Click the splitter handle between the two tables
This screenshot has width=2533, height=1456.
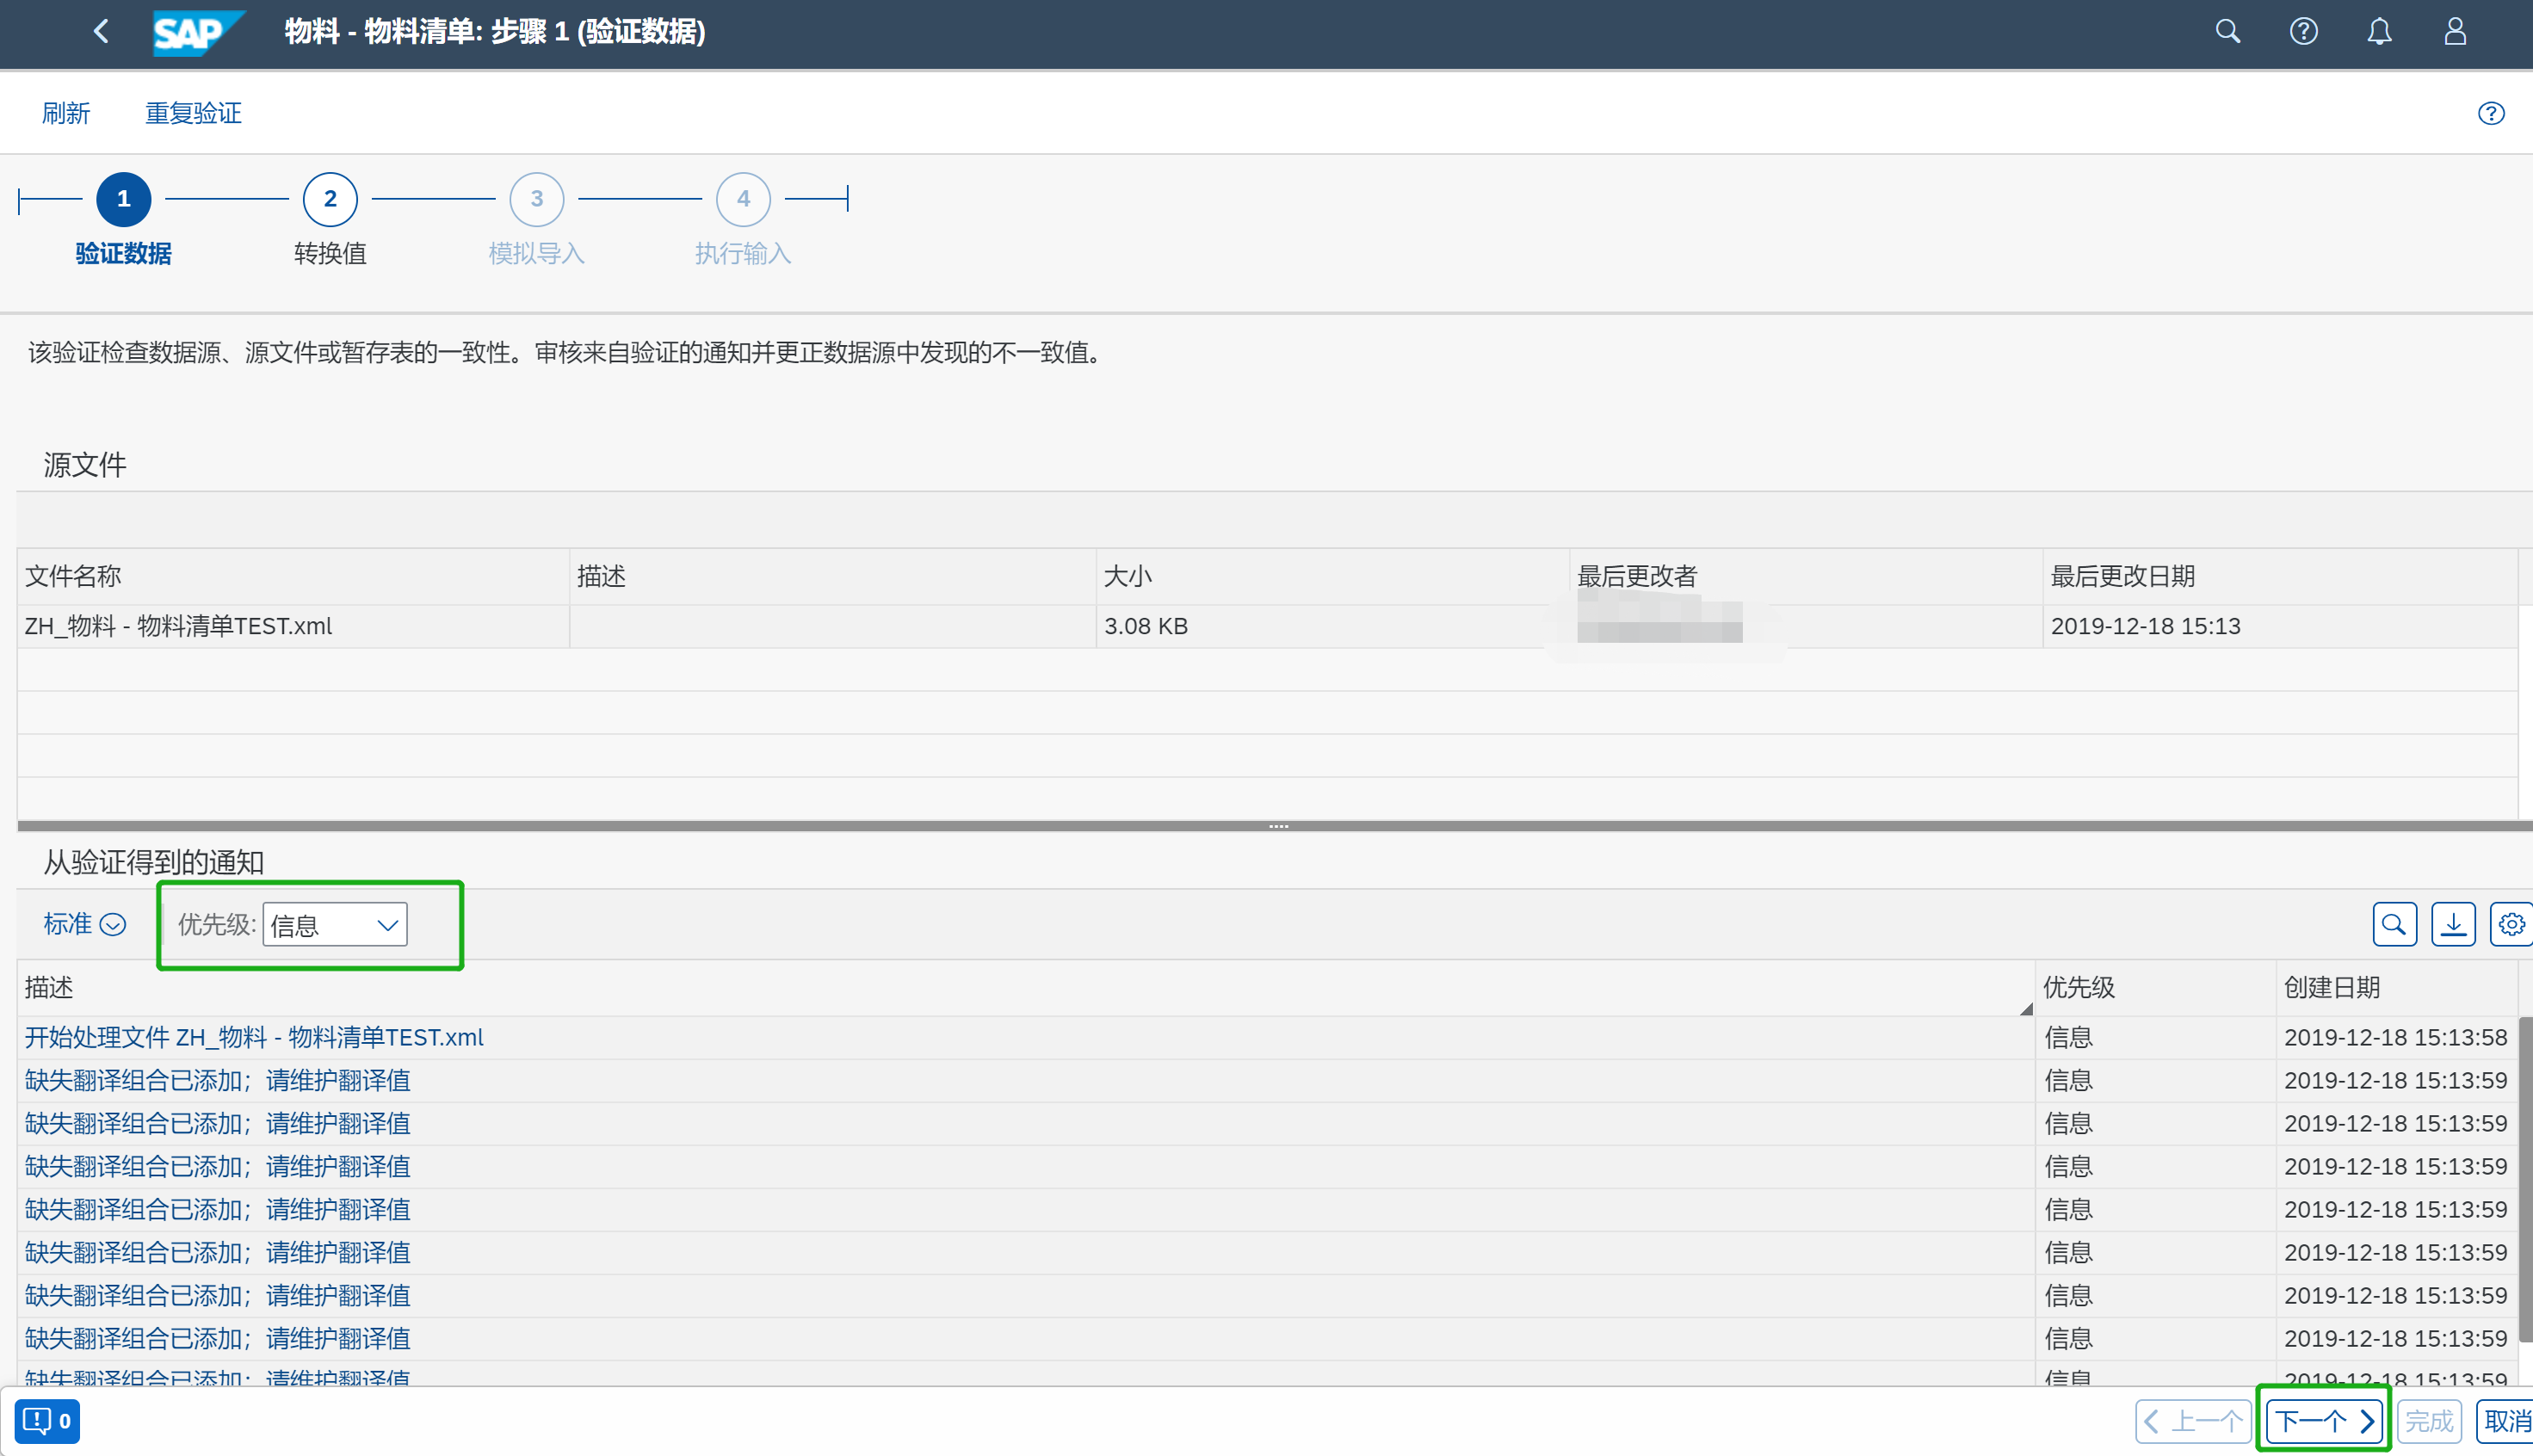click(1277, 826)
